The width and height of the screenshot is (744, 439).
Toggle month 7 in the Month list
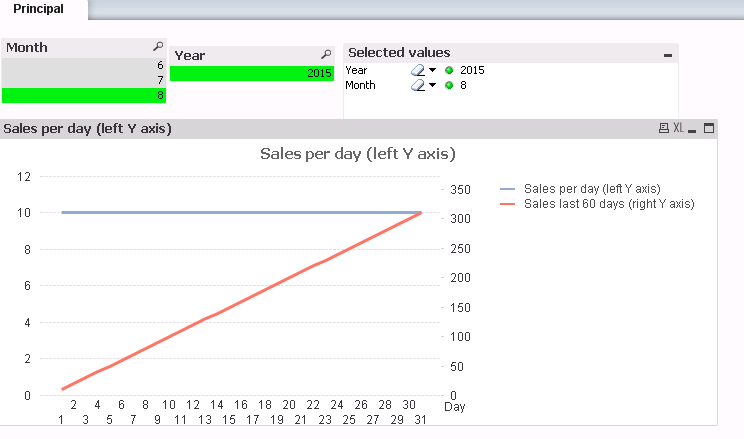84,80
